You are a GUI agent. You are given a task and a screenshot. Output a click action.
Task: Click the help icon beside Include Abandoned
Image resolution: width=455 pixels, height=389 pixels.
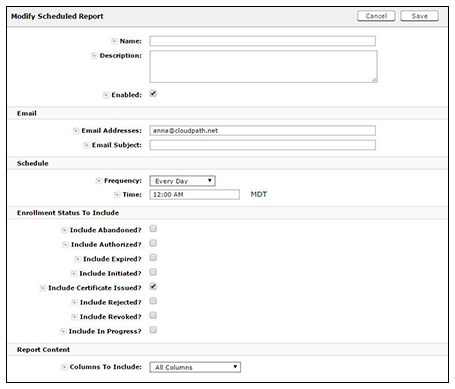coord(64,230)
